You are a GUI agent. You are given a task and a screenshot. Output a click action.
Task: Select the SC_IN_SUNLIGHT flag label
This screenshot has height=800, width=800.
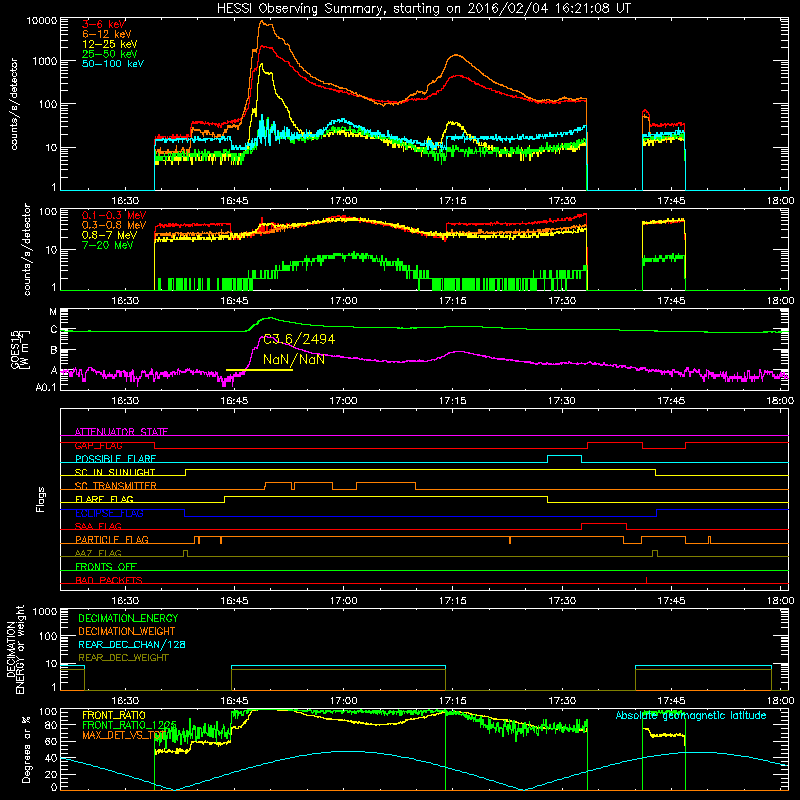click(x=115, y=472)
